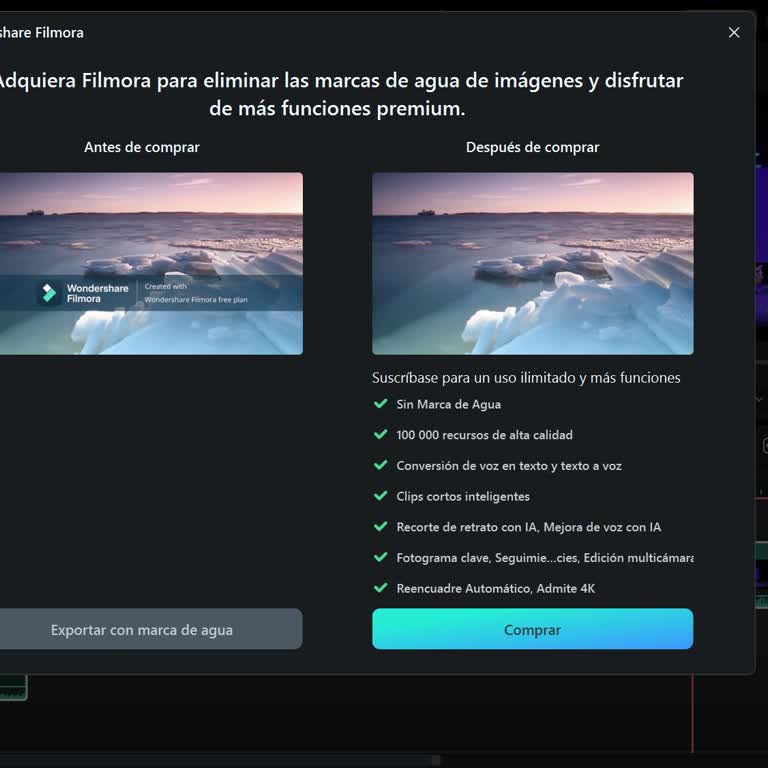Choose Exportar con marca de agua
This screenshot has height=768, width=768.
[x=149, y=629]
